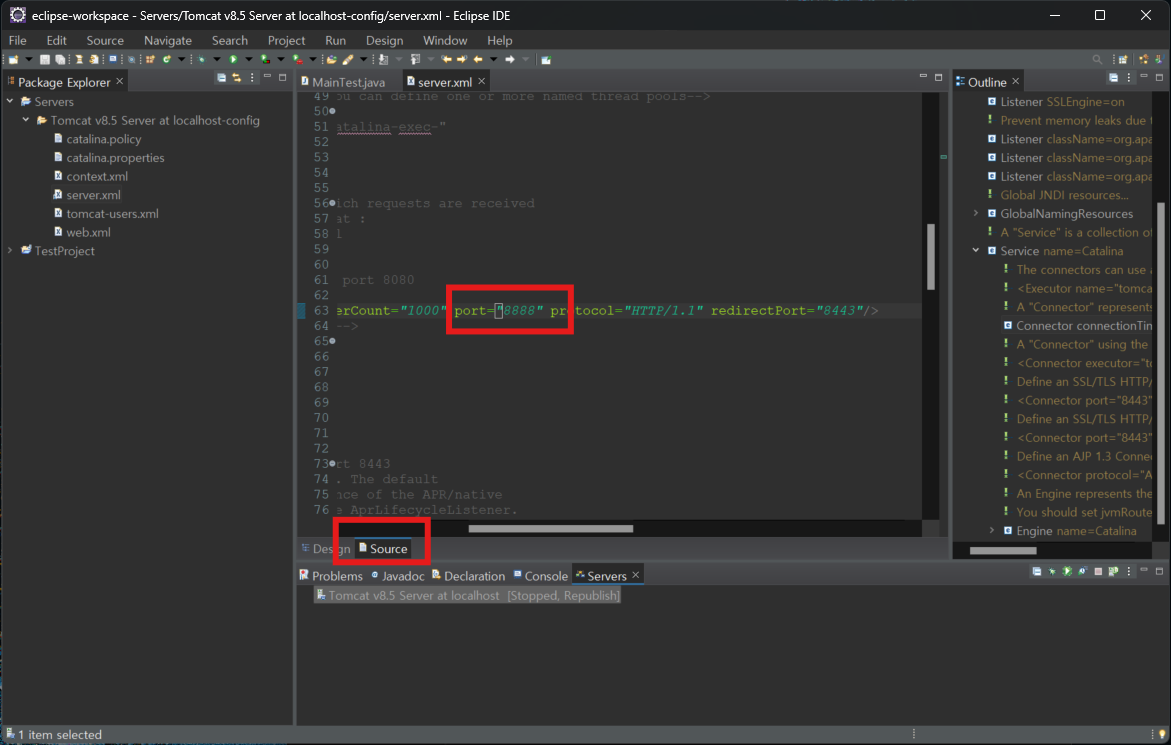1171x745 pixels.
Task: Expand Engine name=Catalina in Outline
Action: (x=992, y=531)
